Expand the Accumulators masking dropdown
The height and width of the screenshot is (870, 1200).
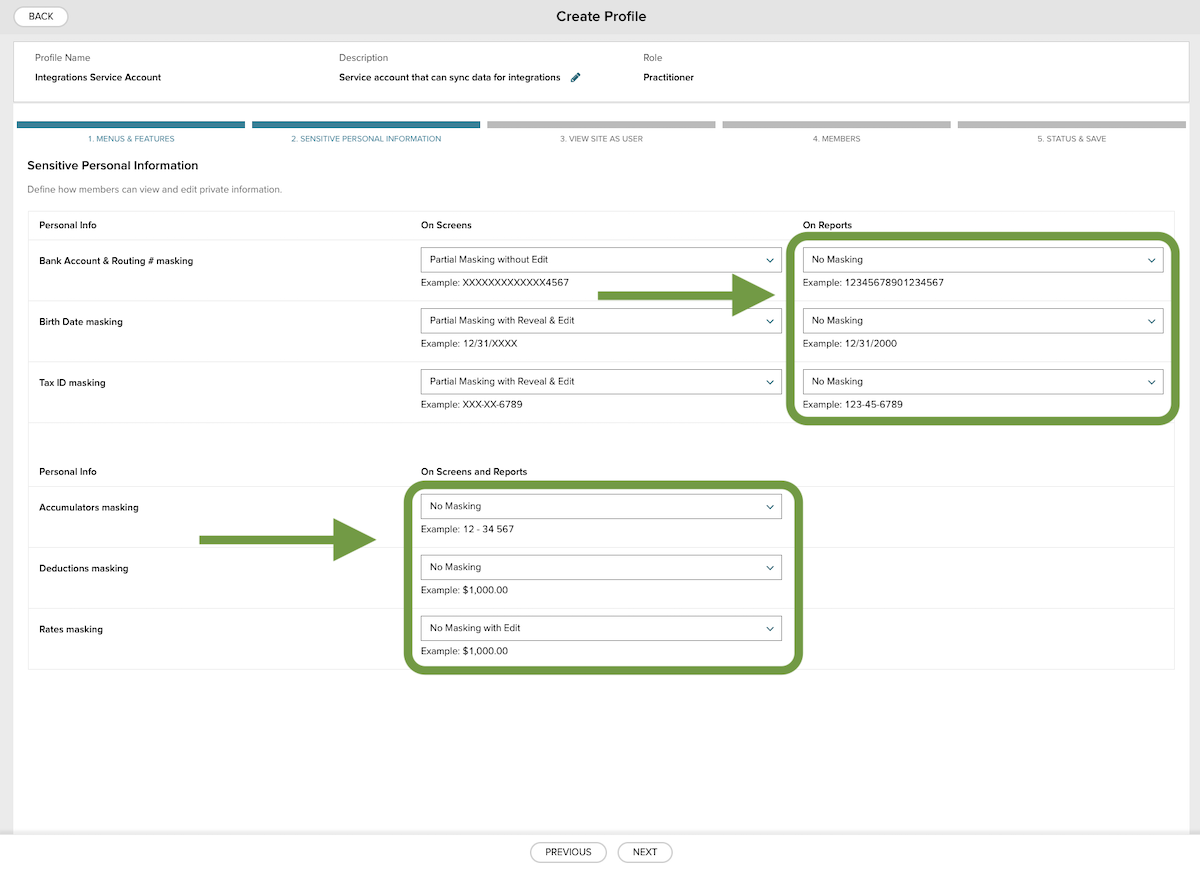(x=600, y=507)
